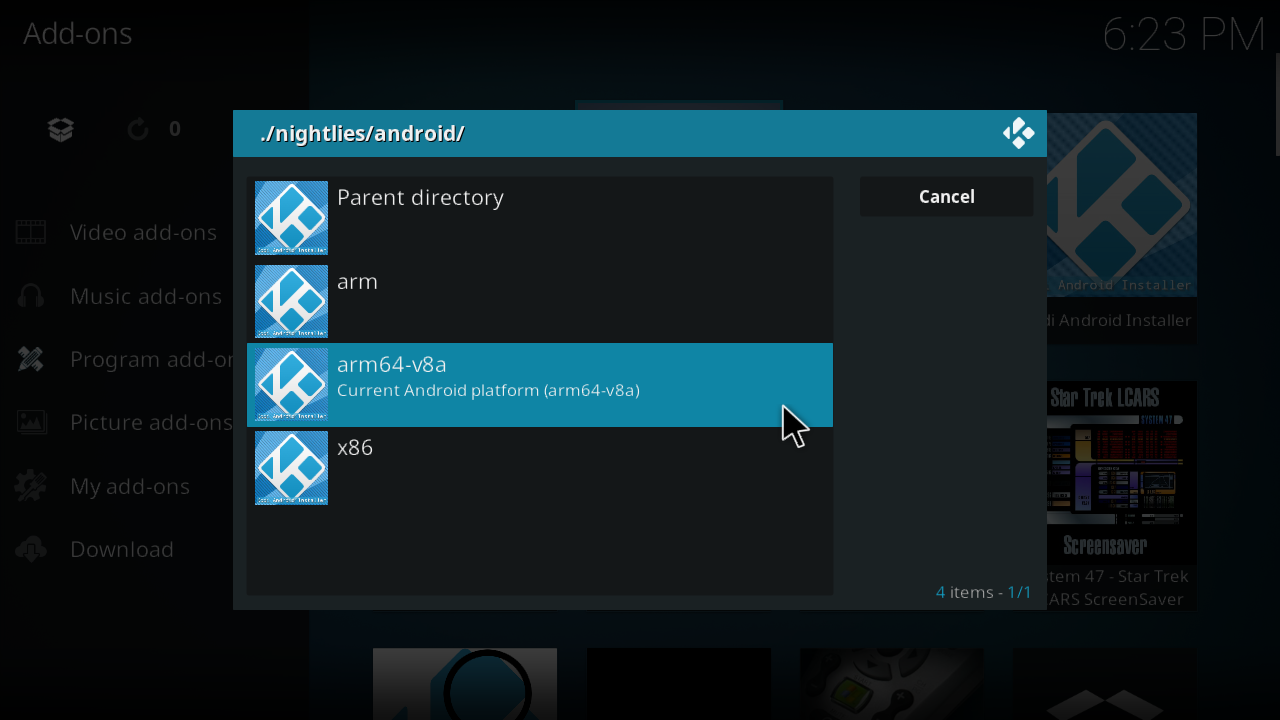Click the arm64-v8a folder icon

(291, 385)
